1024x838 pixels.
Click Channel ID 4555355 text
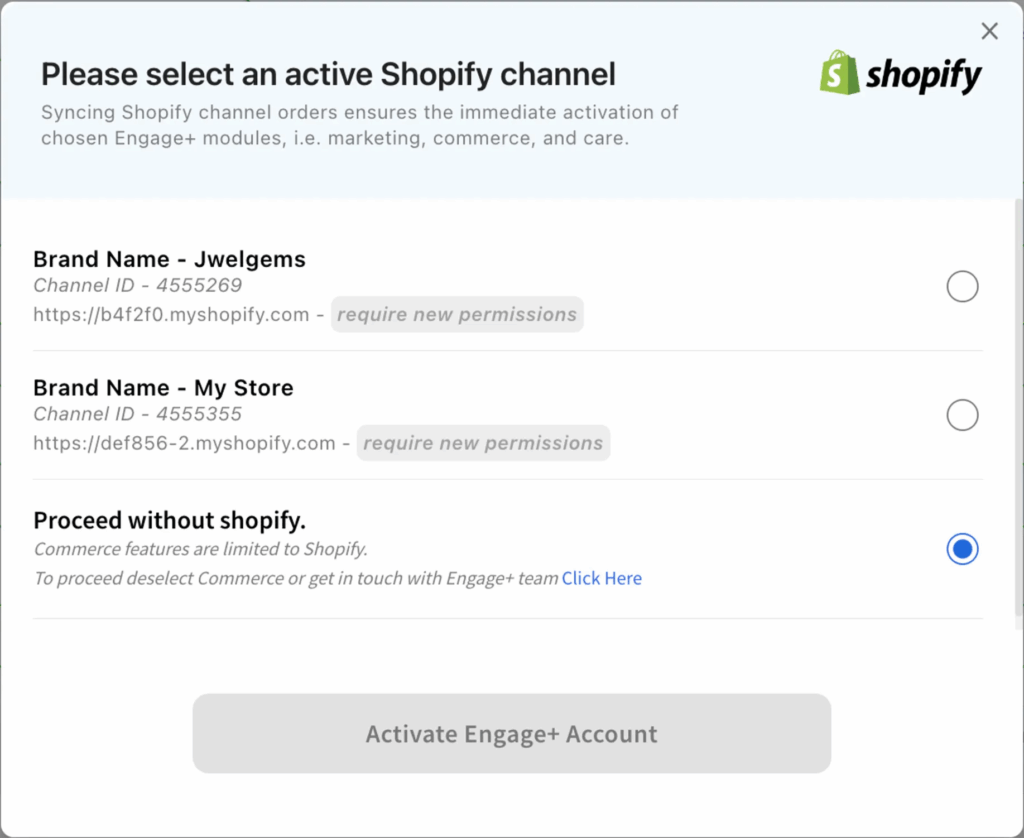pyautogui.click(x=137, y=414)
